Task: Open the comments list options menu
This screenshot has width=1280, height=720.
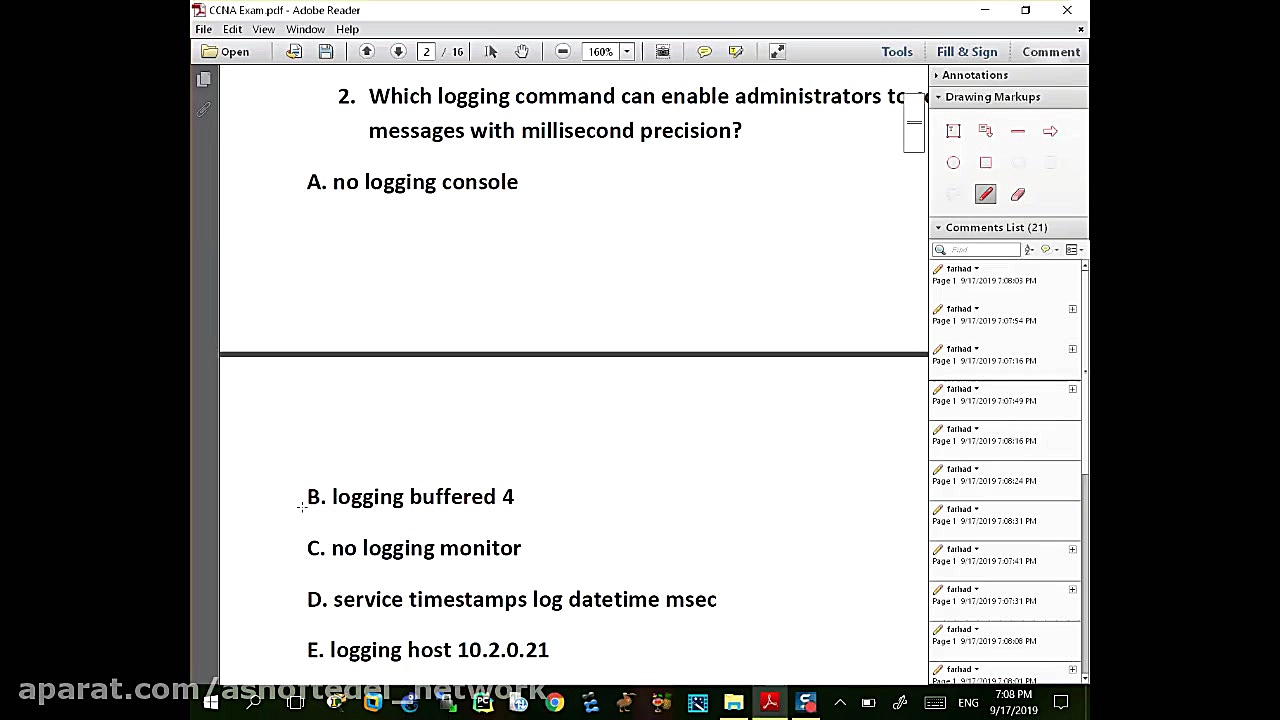Action: (1074, 250)
